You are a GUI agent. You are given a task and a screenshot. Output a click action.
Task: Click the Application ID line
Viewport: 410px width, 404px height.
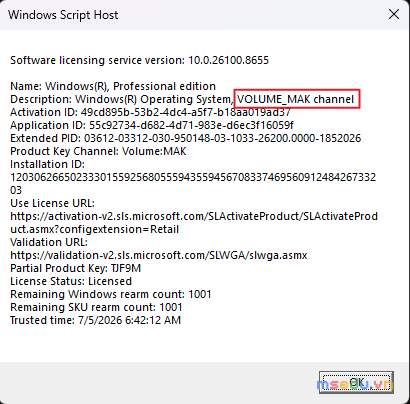pos(152,125)
